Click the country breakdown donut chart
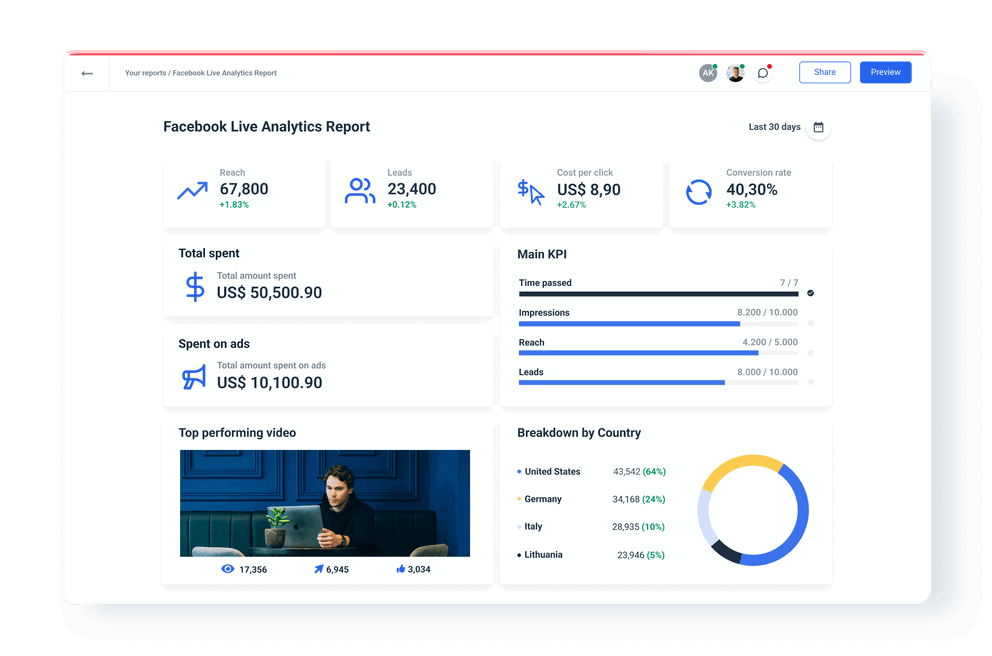 [753, 510]
